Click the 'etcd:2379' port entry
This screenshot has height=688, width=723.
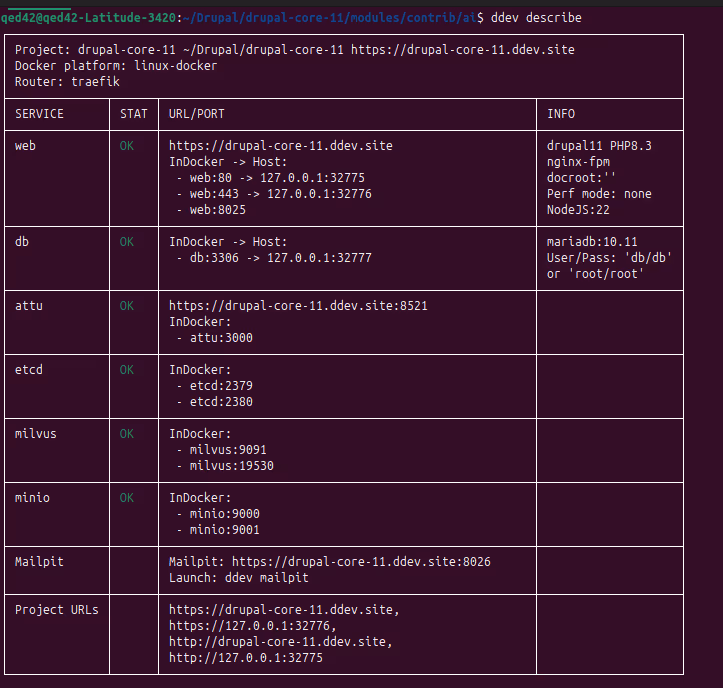point(221,386)
